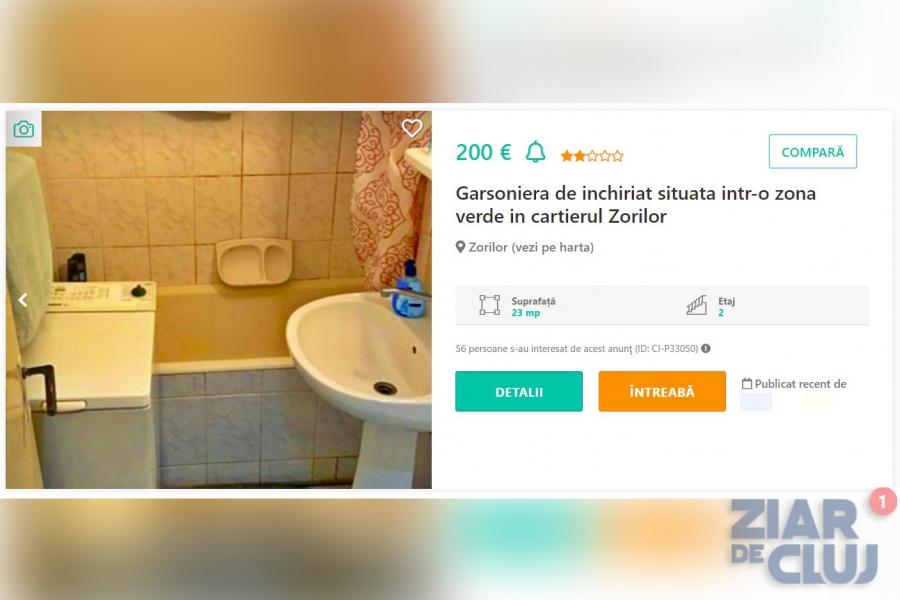Click the orange ÎNTREABĂ button
The width and height of the screenshot is (900, 600).
[662, 392]
